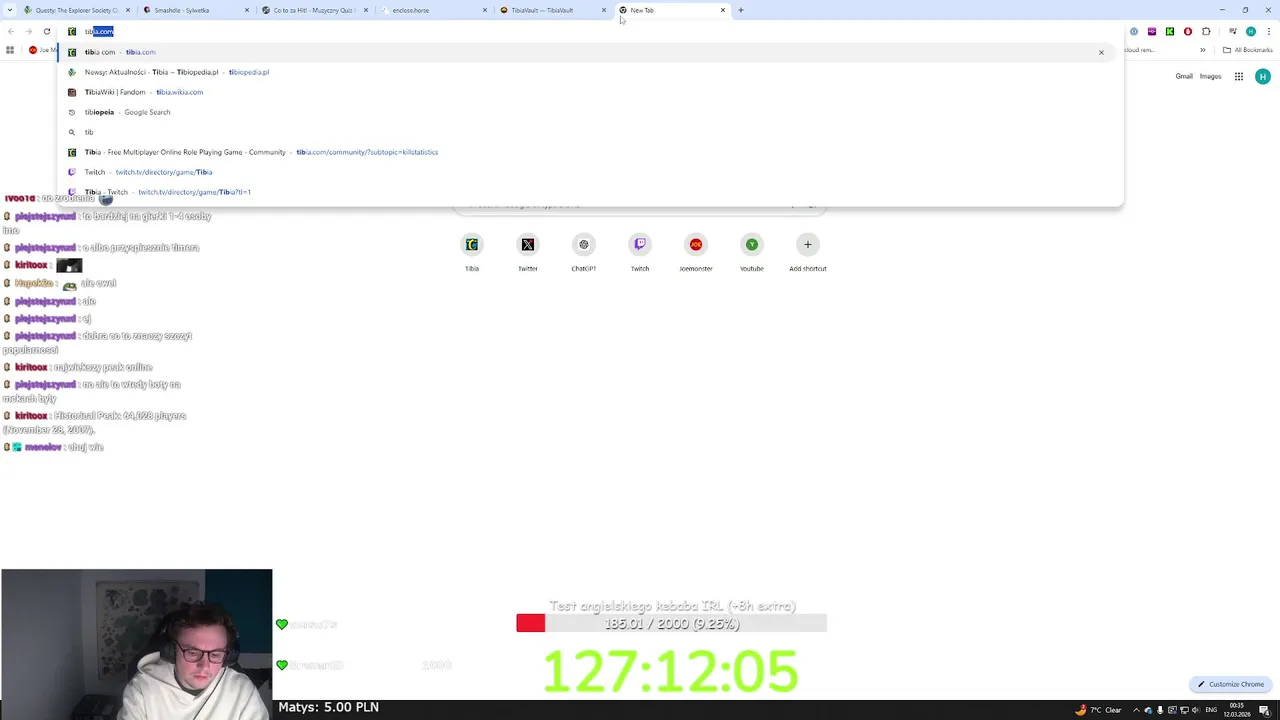This screenshot has width=1280, height=720.
Task: Switch to Smashdle - Sylwetka tab
Action: click(194, 10)
